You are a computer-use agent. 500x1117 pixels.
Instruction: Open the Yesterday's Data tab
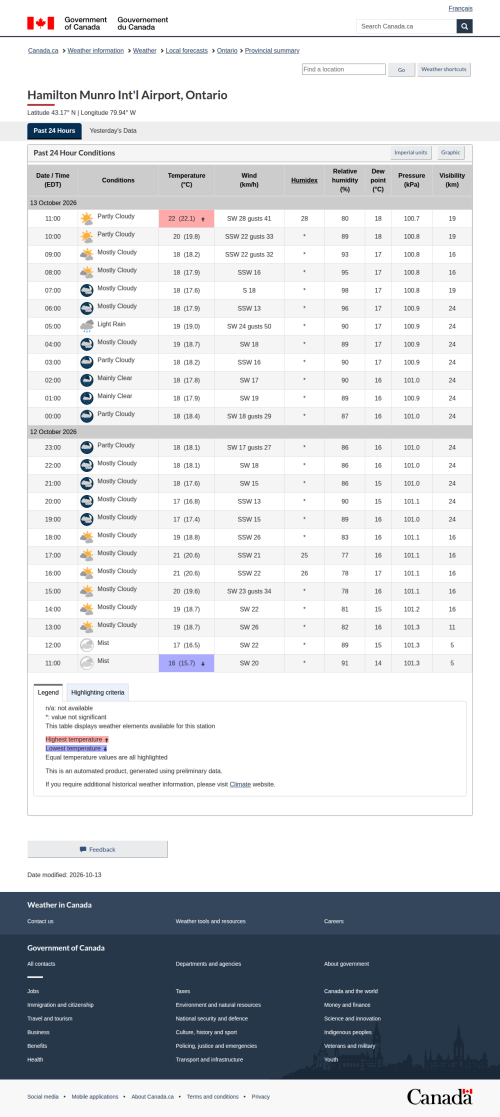113,131
